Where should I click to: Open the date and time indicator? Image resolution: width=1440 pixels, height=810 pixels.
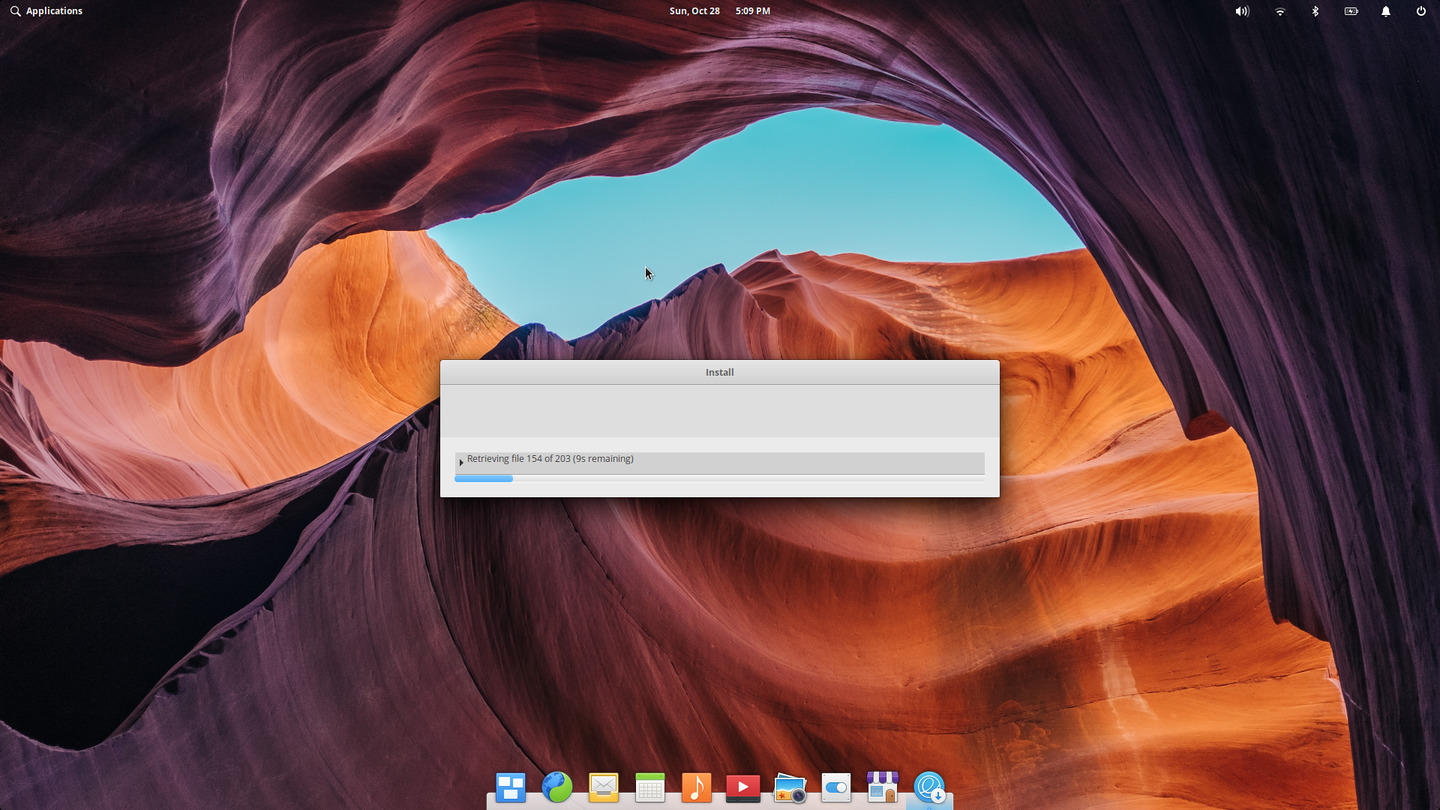(x=720, y=11)
